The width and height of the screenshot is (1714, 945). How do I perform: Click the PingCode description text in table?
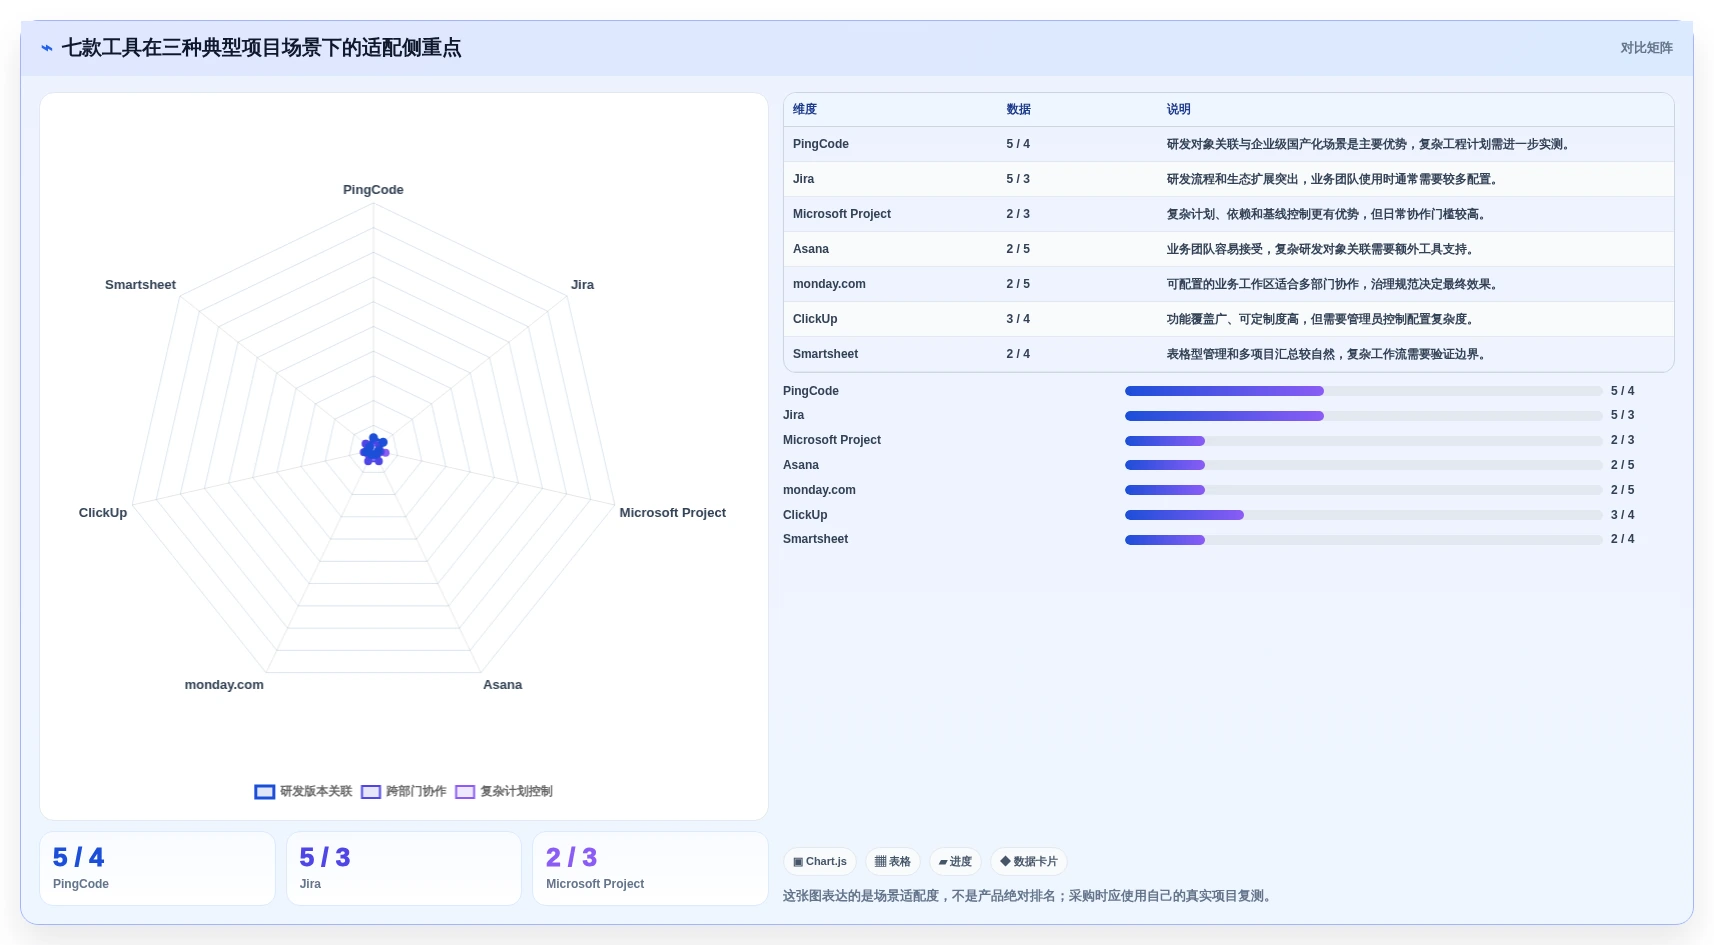coord(1370,144)
